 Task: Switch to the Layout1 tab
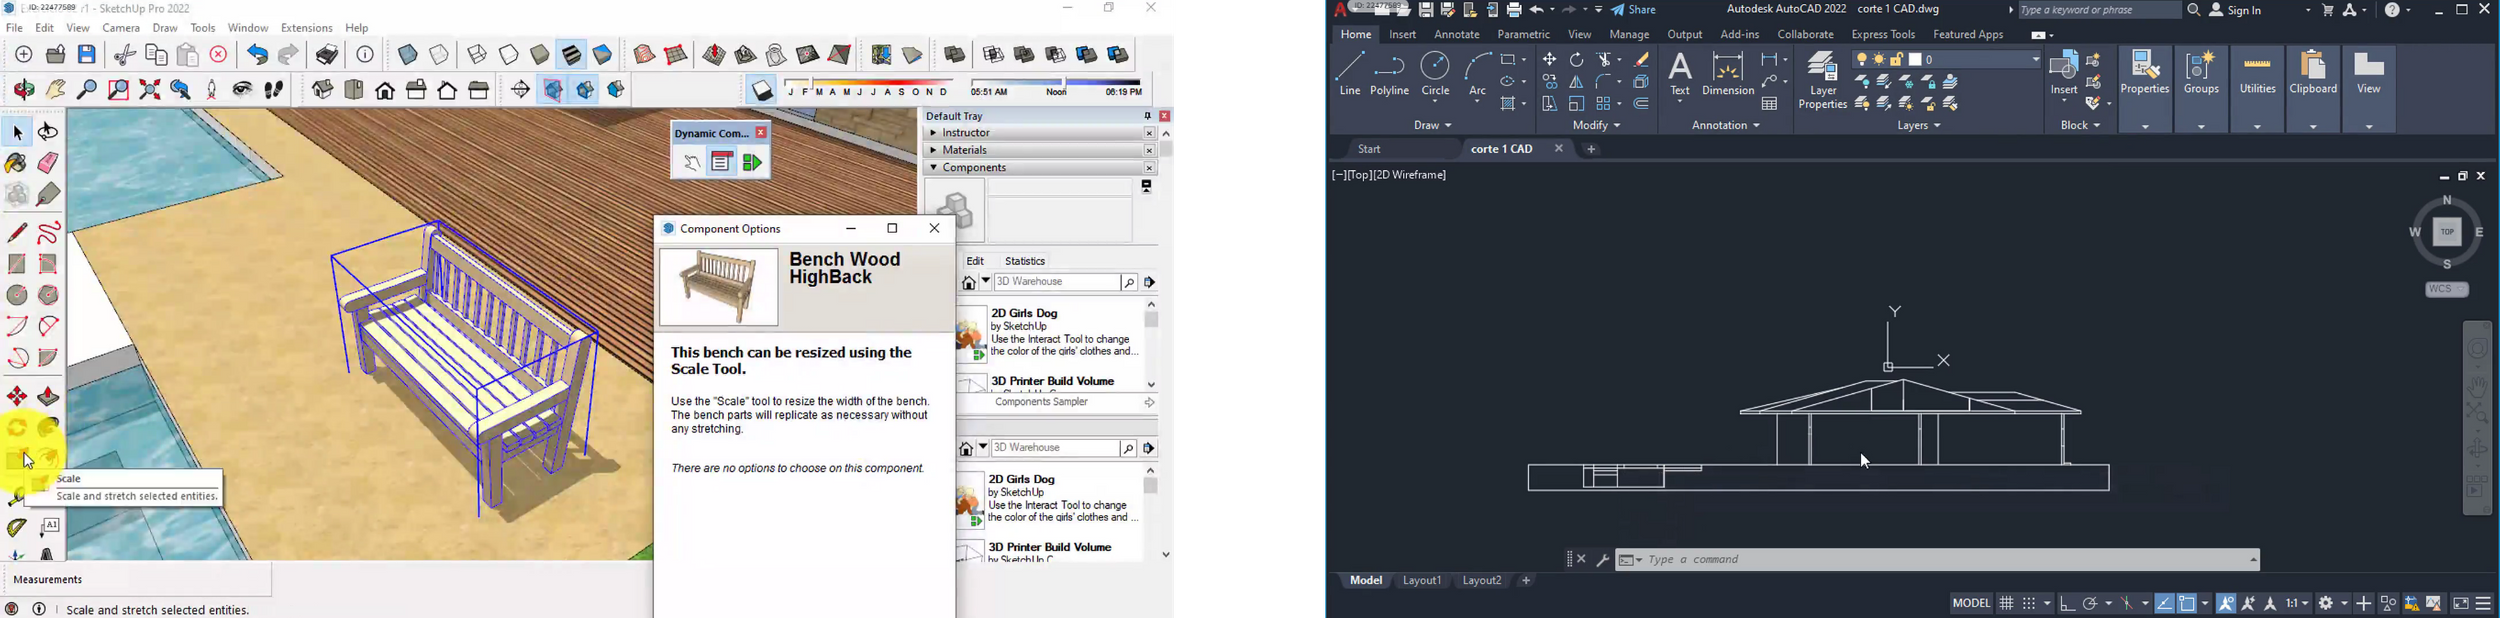click(1421, 581)
